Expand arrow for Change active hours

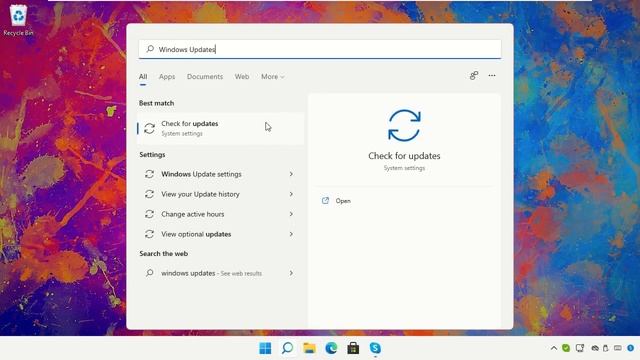(291, 214)
